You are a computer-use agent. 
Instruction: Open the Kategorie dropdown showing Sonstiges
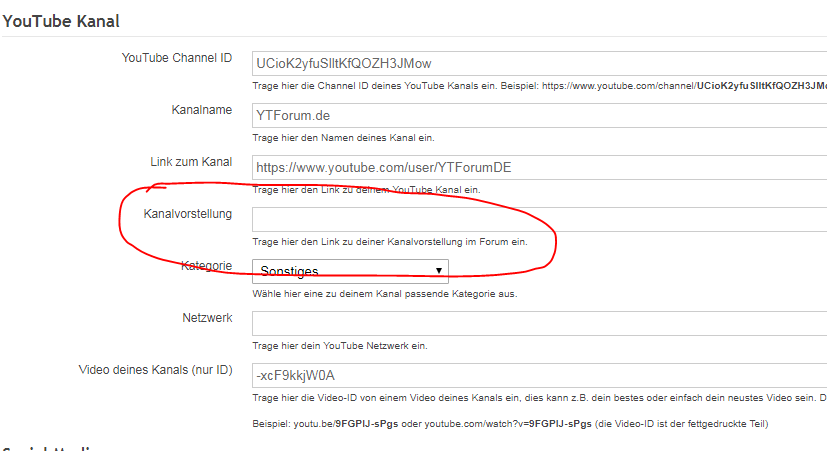350,270
